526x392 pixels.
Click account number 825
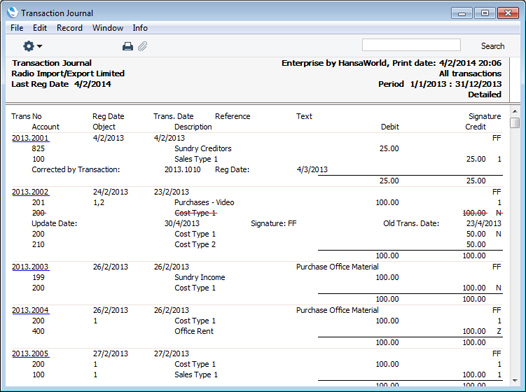(38, 149)
